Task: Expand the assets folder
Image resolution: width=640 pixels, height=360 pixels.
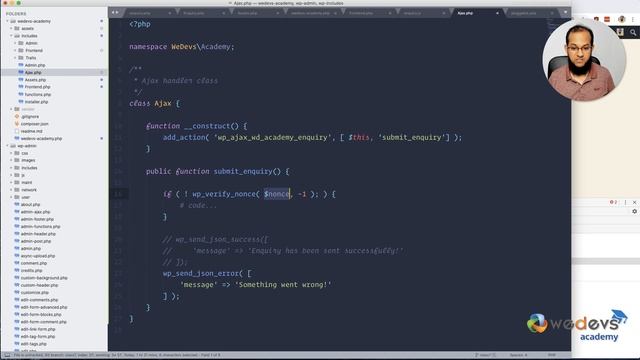Action: coord(11,29)
